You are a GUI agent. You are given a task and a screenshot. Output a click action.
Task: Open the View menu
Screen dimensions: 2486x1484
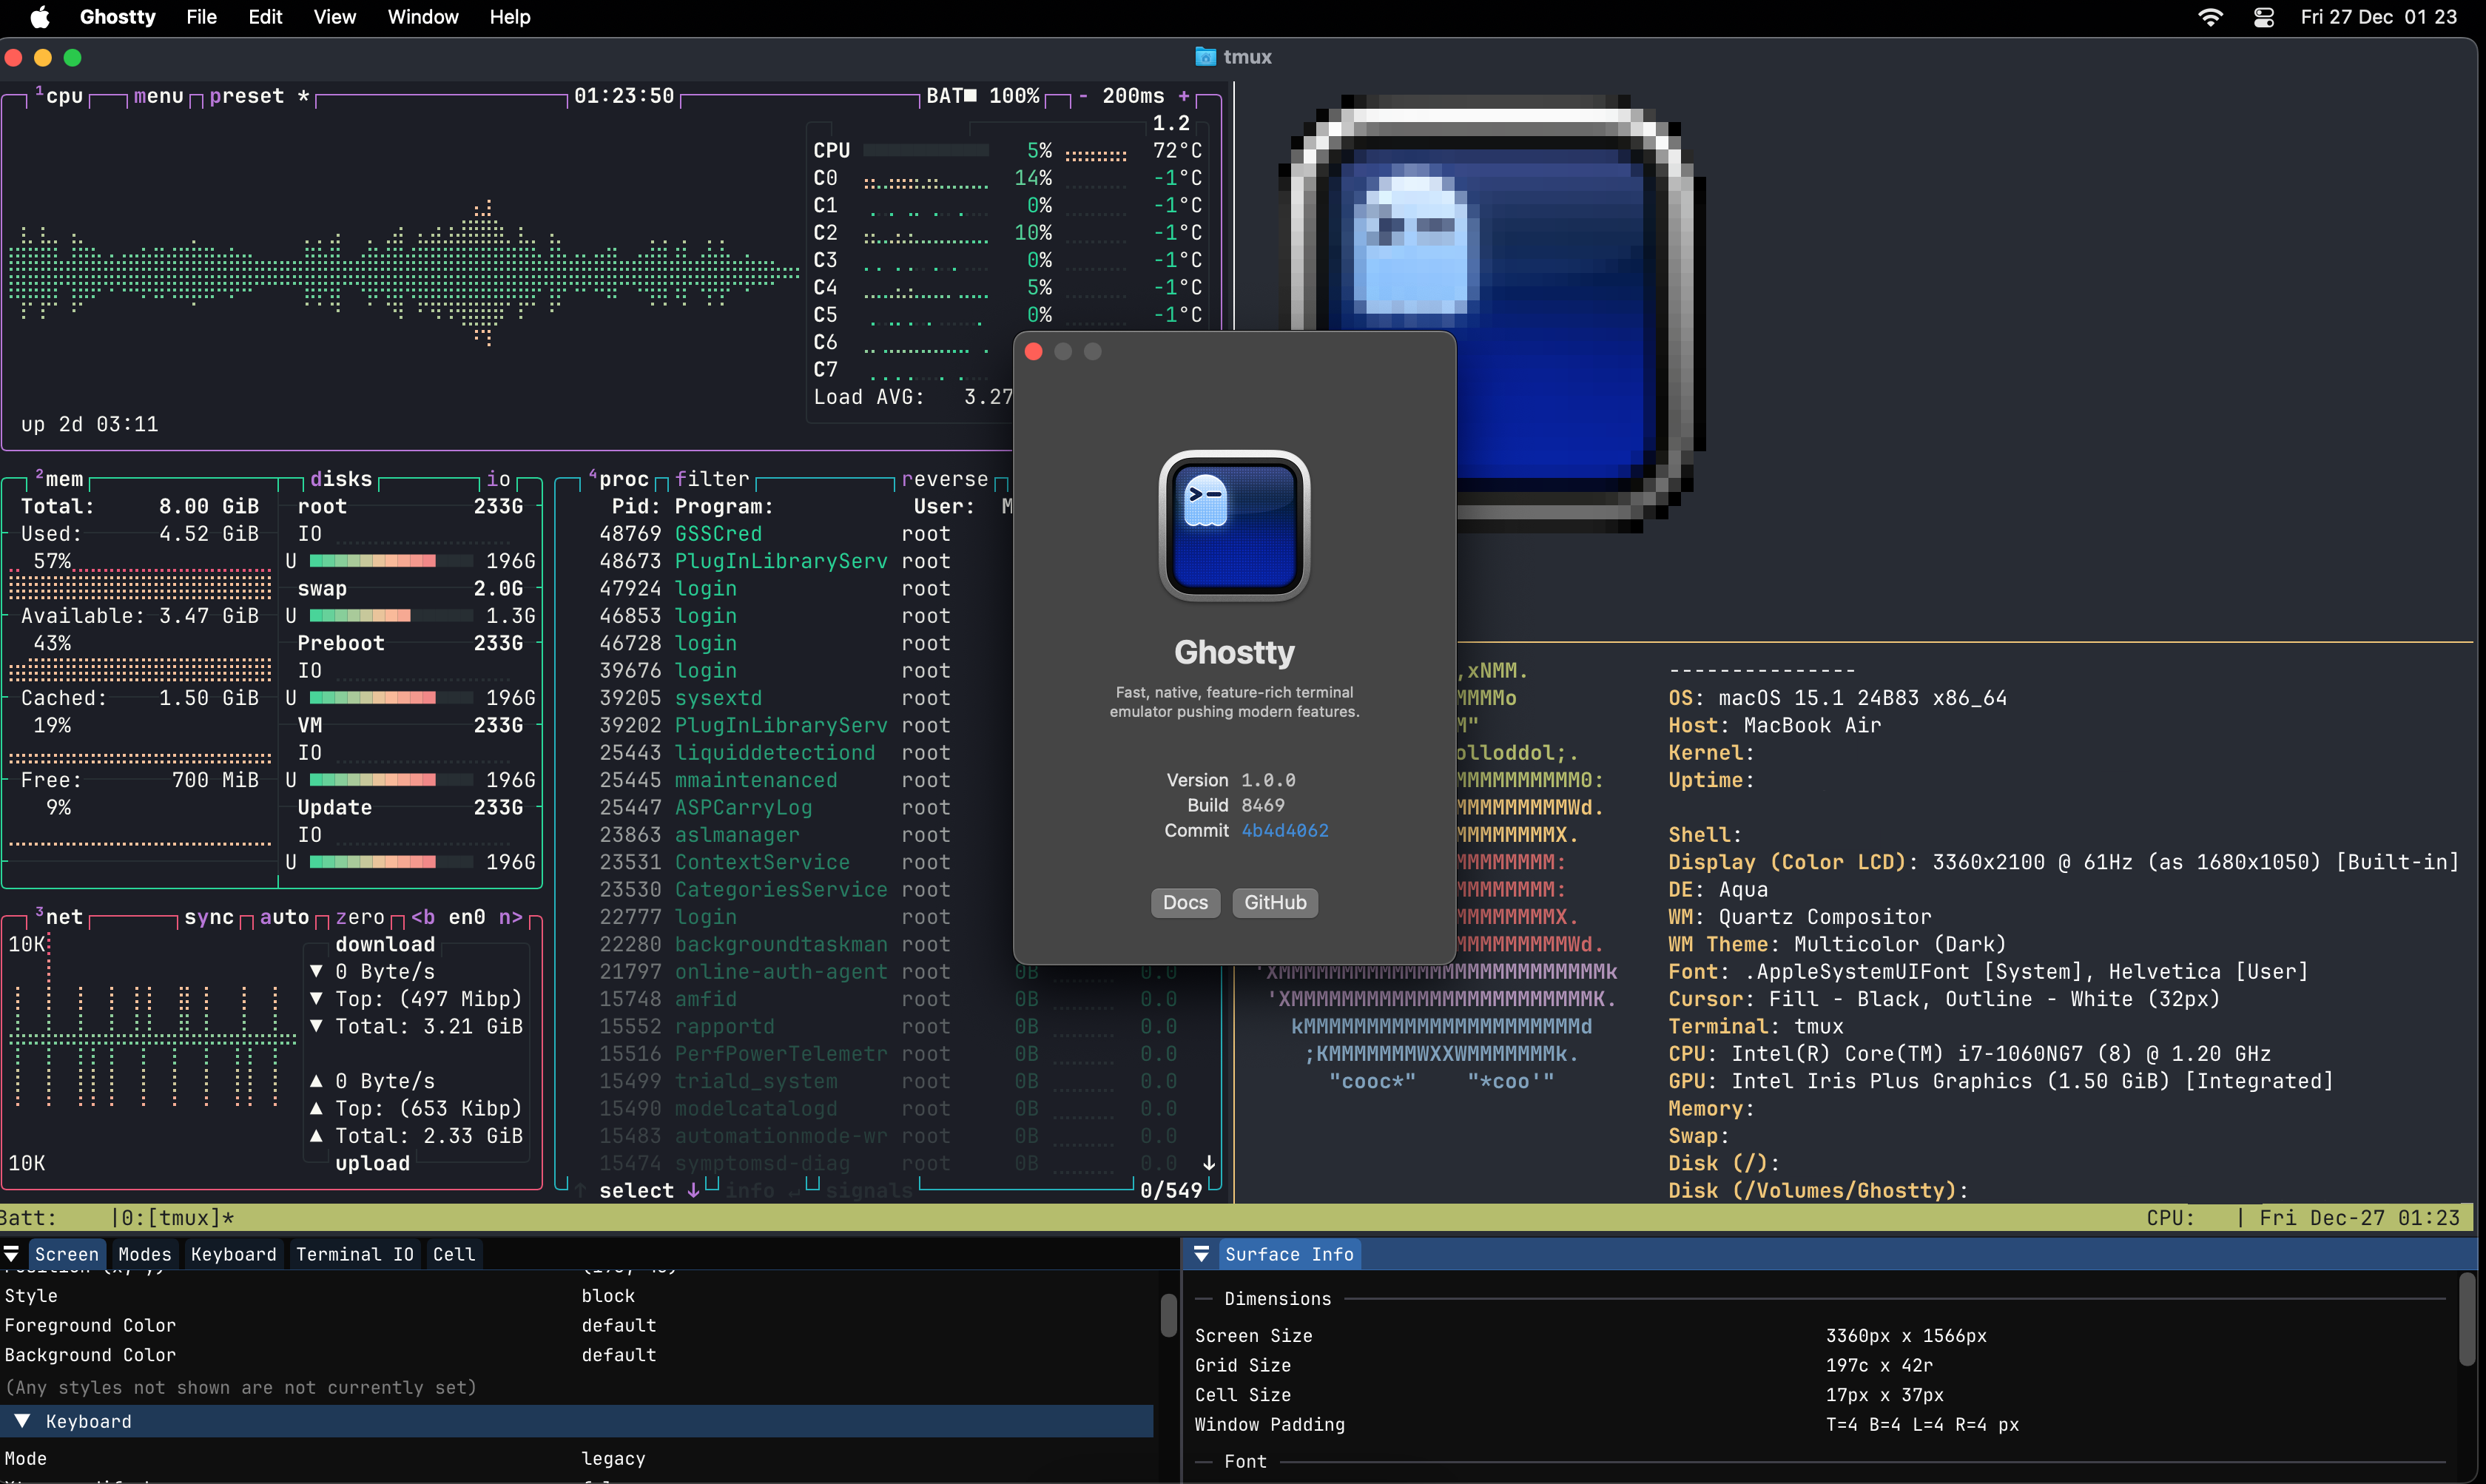(x=334, y=17)
